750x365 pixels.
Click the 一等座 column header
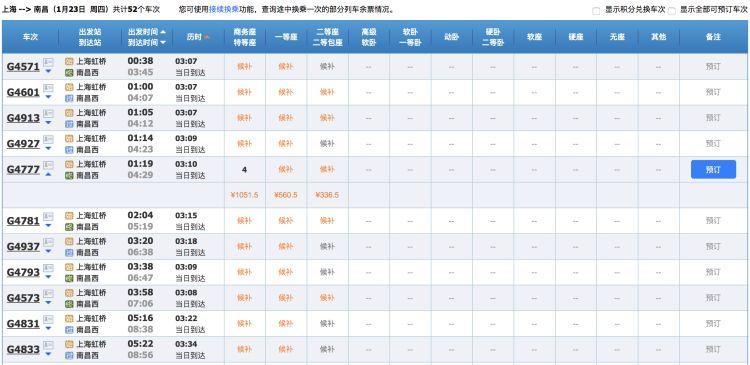click(286, 37)
